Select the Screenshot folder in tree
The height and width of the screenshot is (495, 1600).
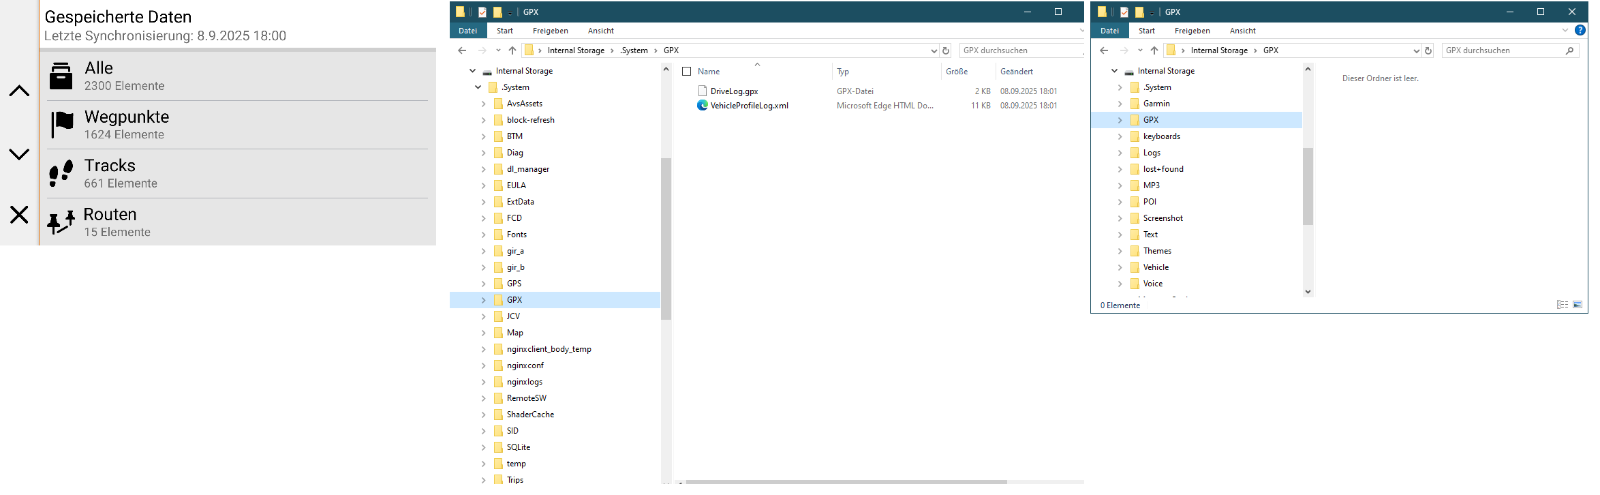click(x=1163, y=218)
